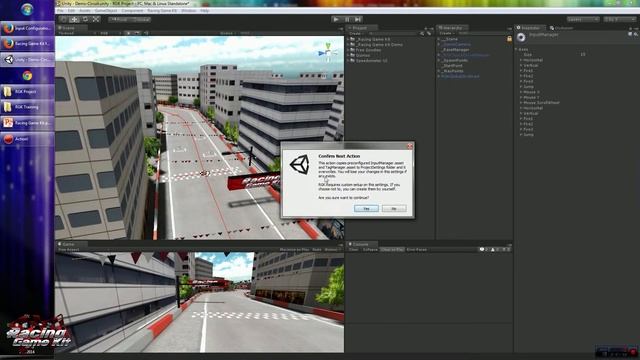Collapse the Axes list in Inspector
This screenshot has height=360, width=640.
[x=516, y=49]
